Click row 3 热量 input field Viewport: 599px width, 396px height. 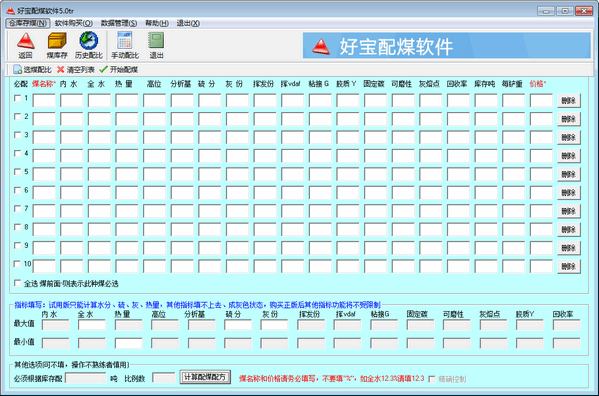(x=127, y=137)
